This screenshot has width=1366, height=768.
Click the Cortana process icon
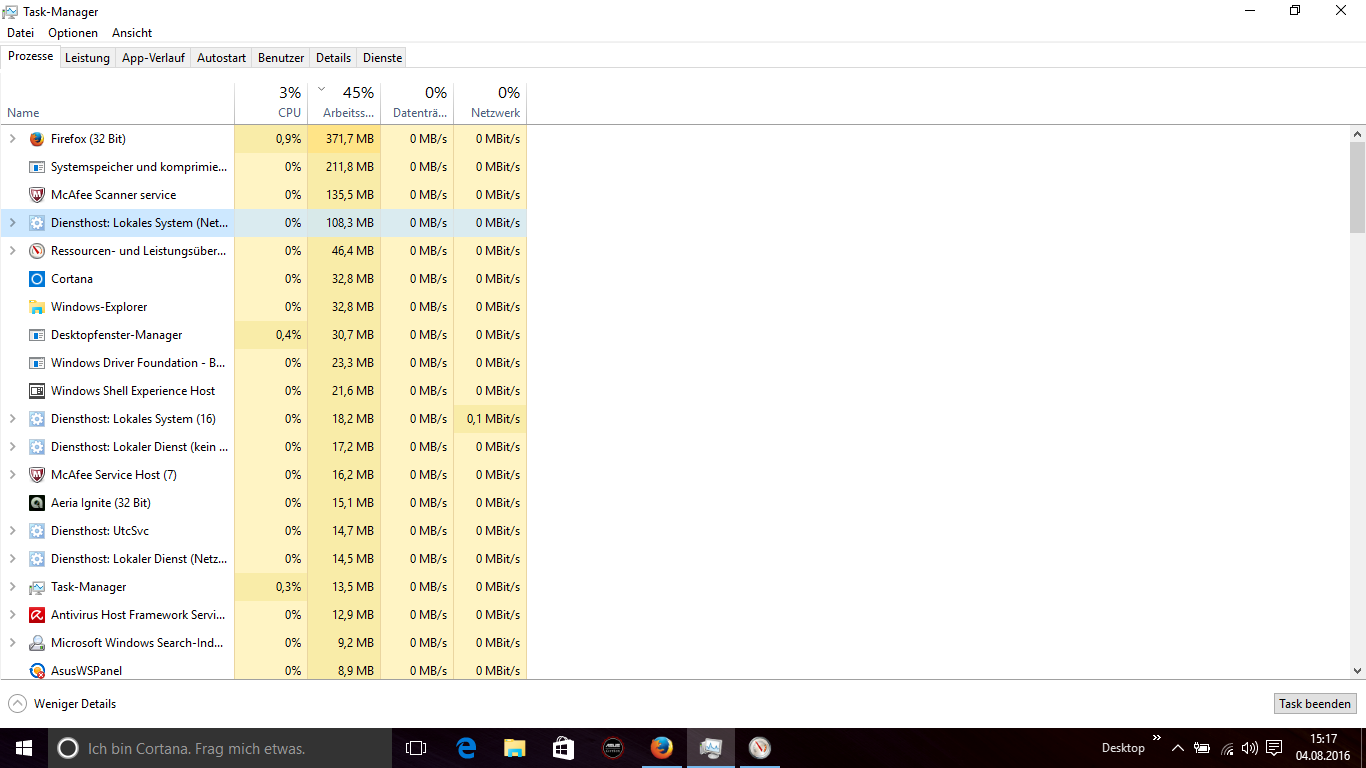[x=37, y=279]
